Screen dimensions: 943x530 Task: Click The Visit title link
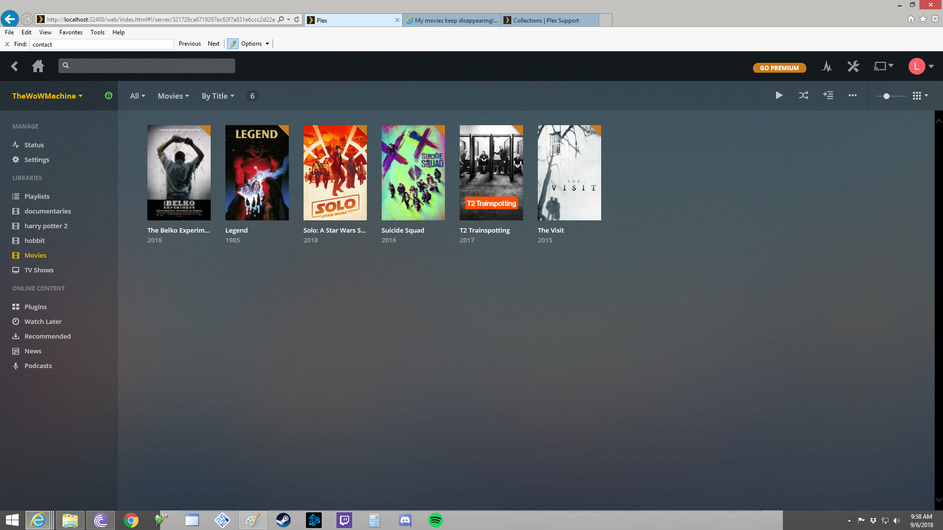(x=550, y=230)
